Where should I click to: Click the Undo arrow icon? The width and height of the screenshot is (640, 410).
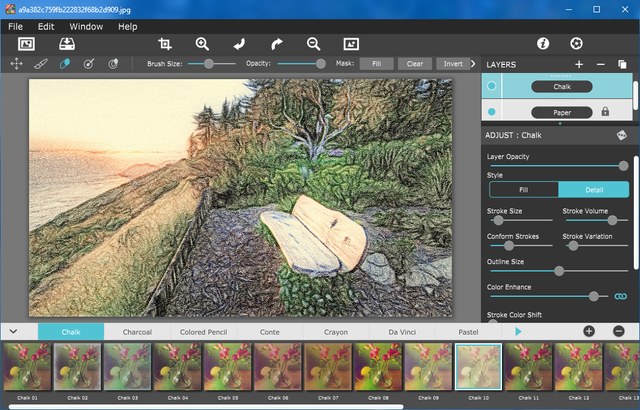pos(239,44)
